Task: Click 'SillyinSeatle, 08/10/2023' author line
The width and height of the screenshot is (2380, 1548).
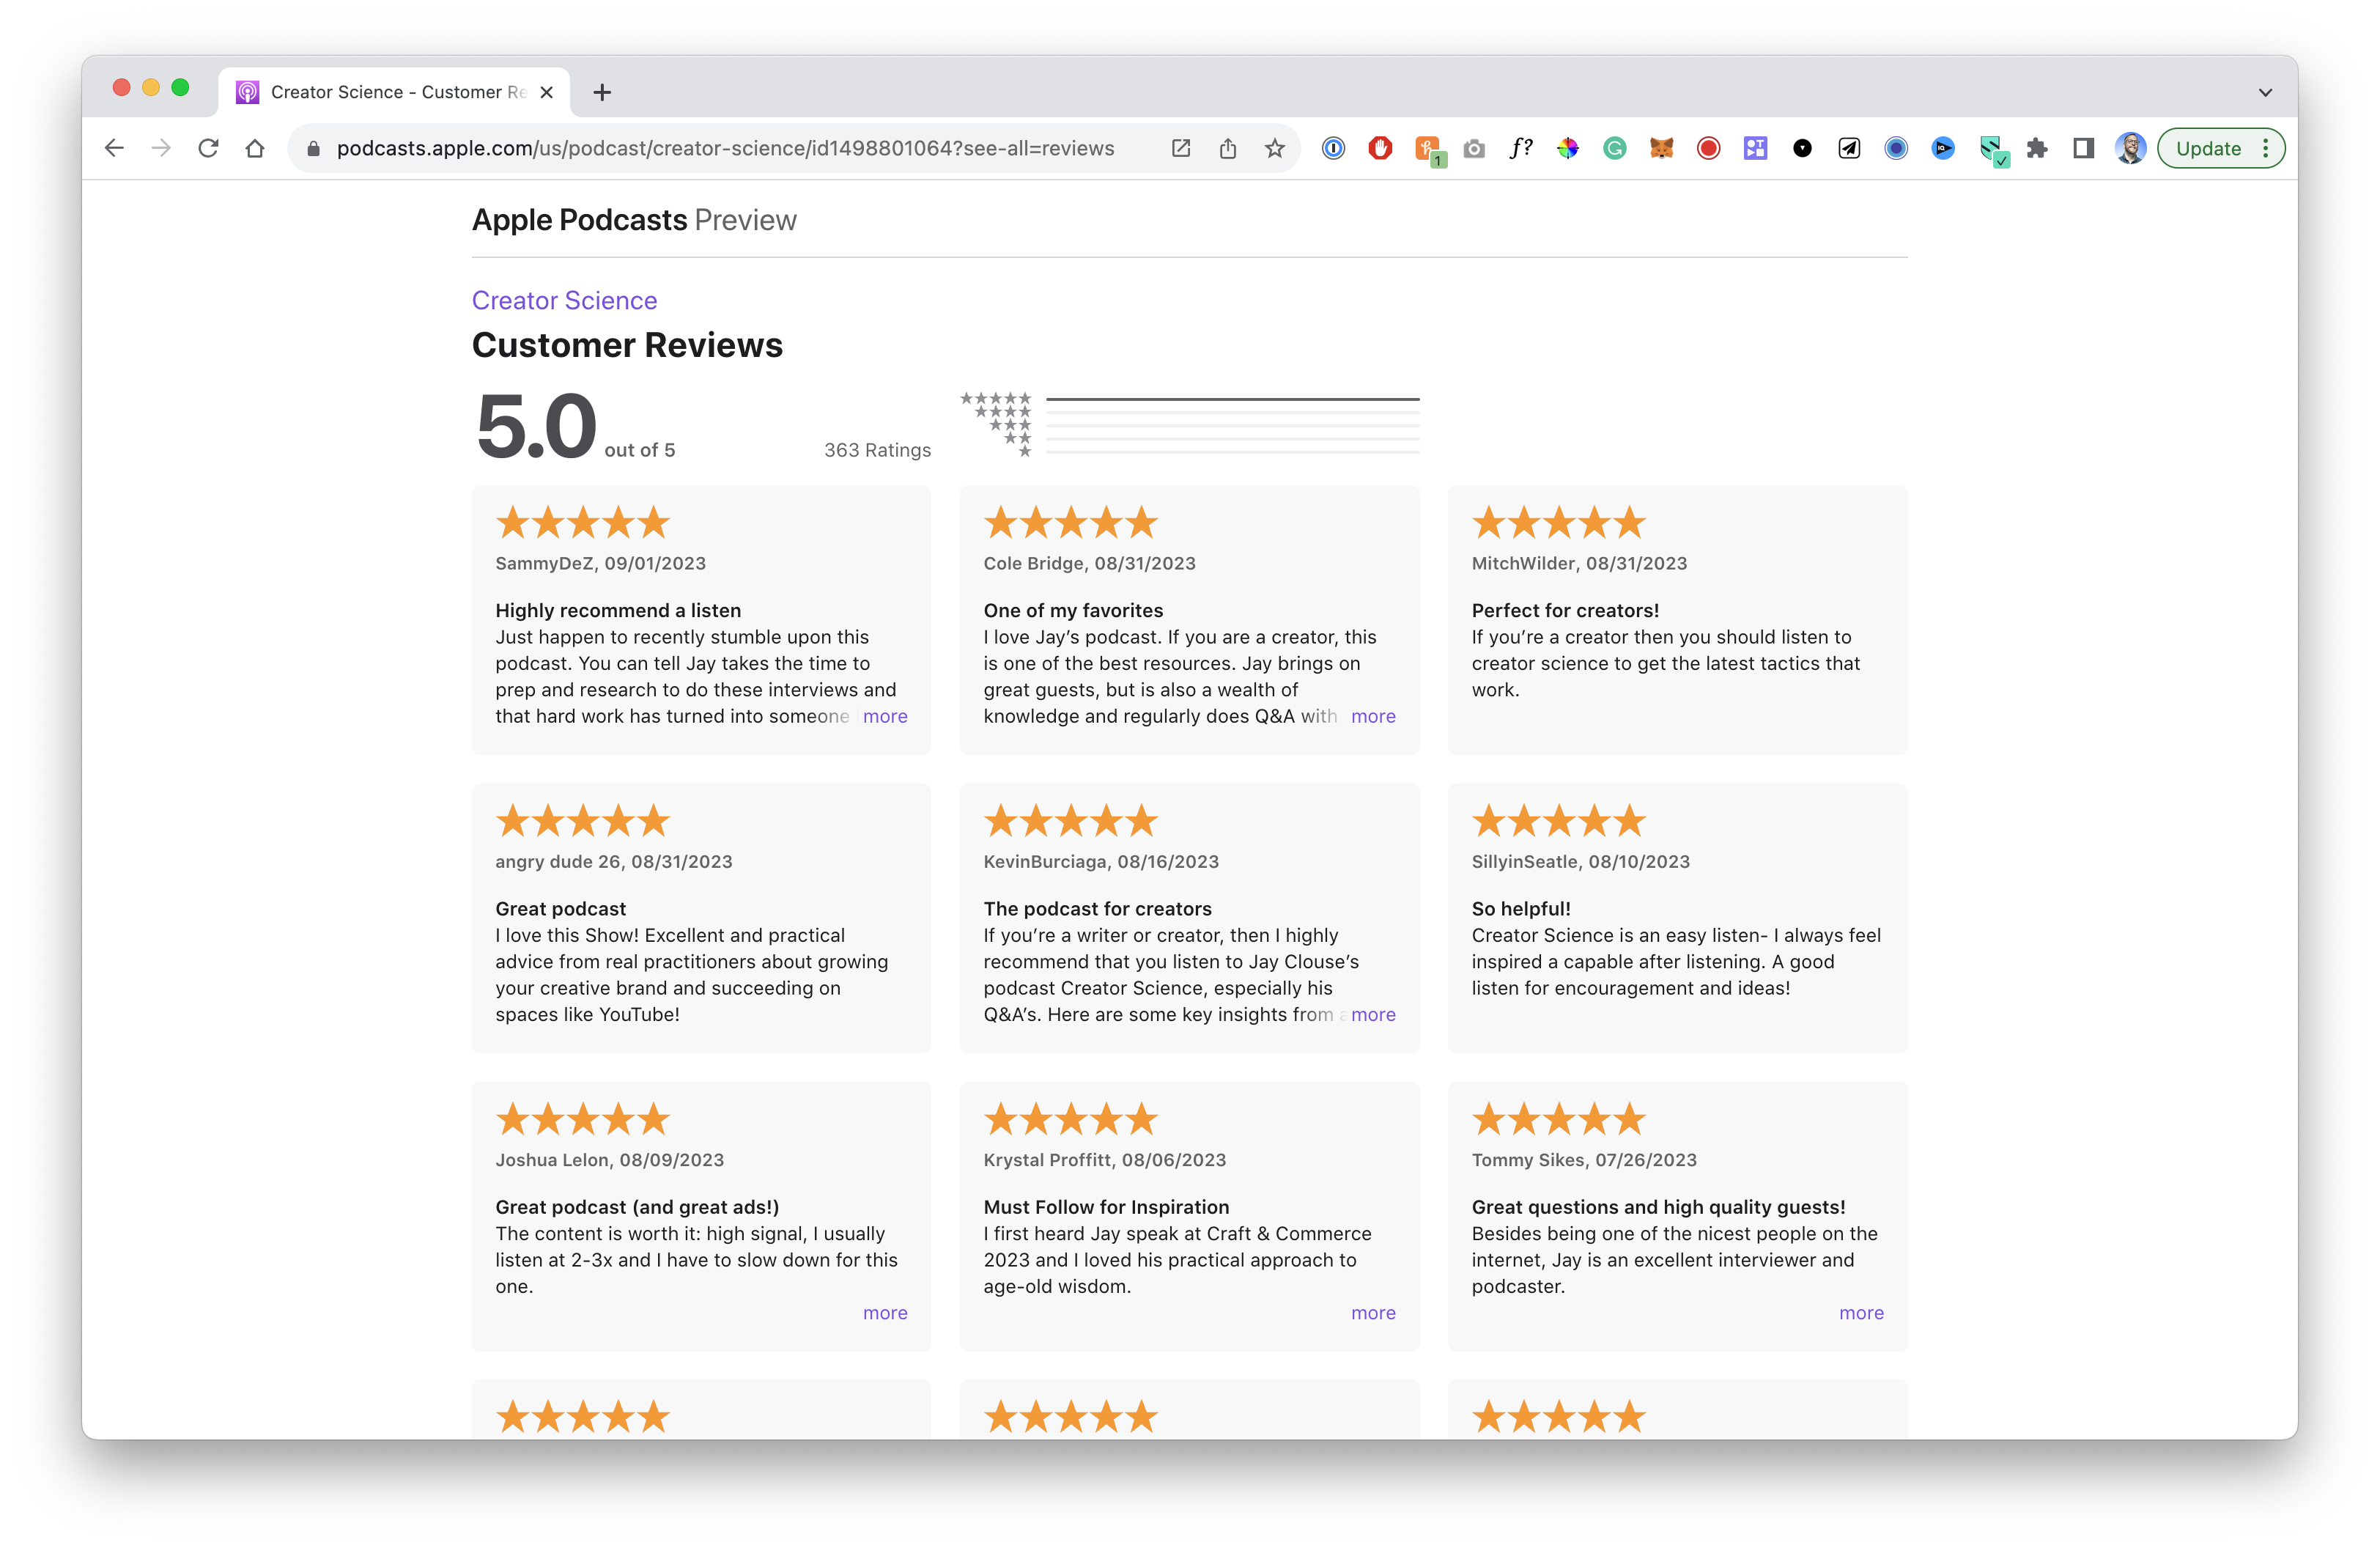Action: [1580, 861]
